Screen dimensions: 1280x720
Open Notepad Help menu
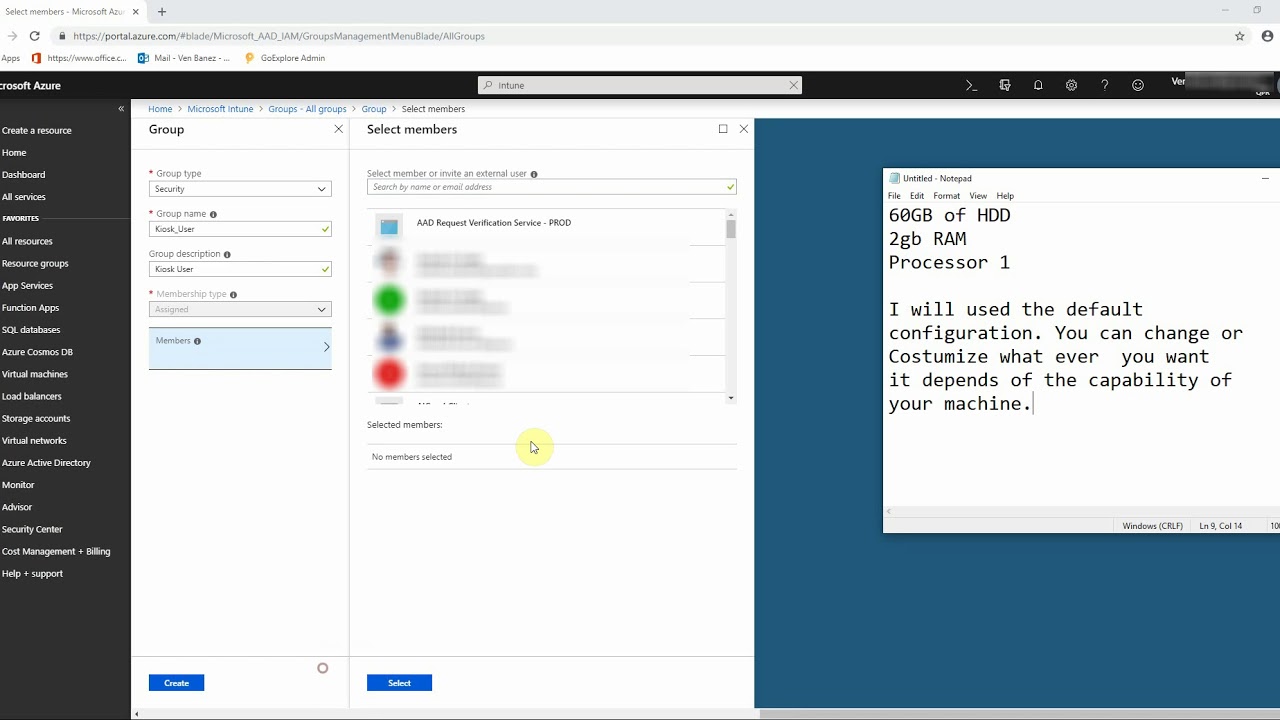(x=1005, y=196)
